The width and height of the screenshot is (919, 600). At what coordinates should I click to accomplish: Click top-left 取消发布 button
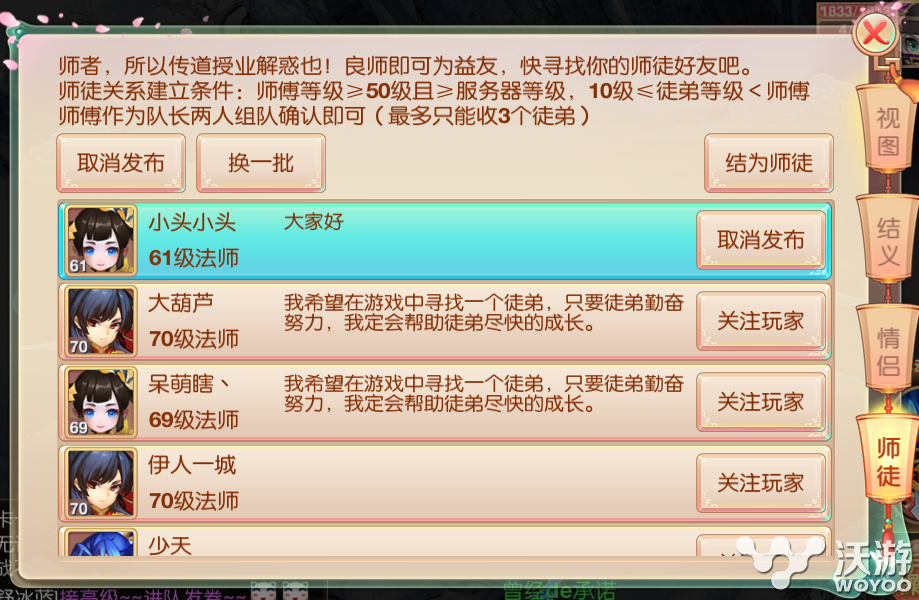[121, 163]
